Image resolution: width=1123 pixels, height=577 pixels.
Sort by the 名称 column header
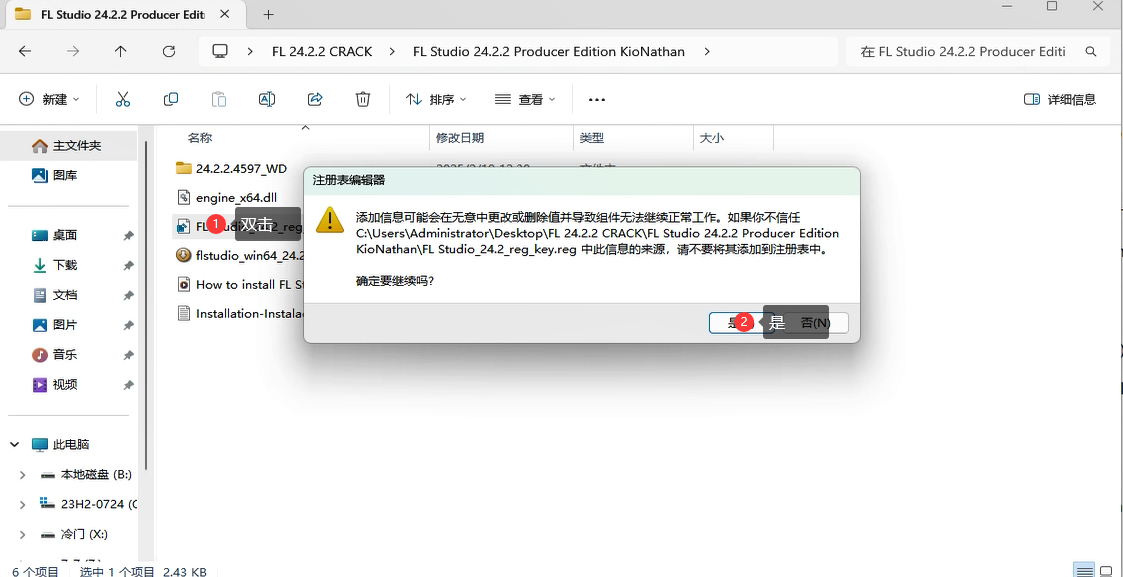[200, 138]
